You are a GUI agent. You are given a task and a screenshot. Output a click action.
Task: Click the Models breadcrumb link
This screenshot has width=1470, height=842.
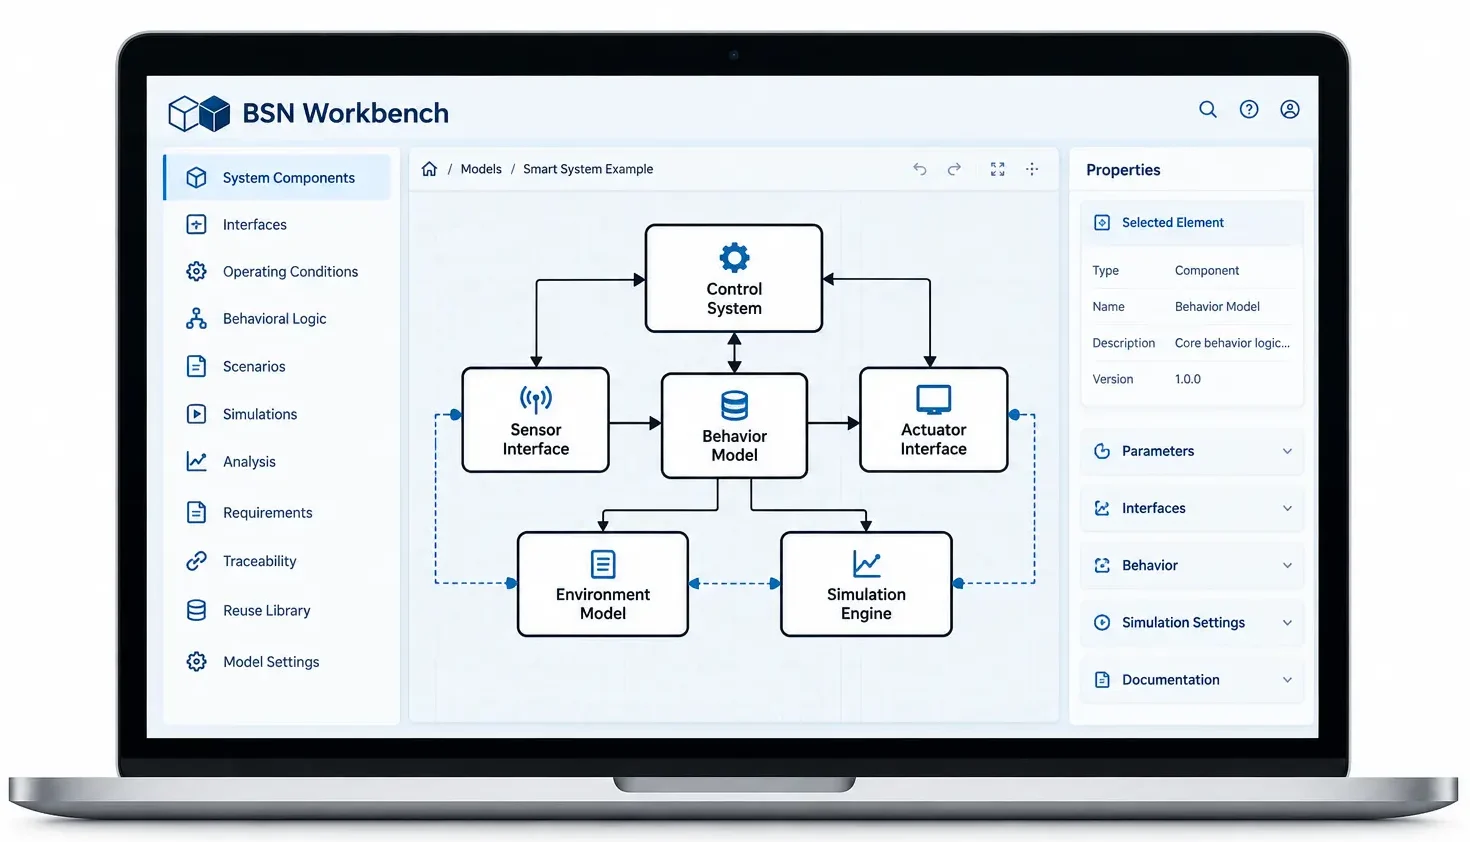point(481,169)
